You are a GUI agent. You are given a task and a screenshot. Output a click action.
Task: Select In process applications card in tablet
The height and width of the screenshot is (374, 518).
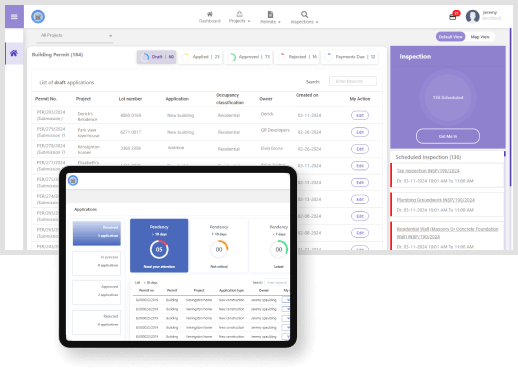[x=97, y=263]
